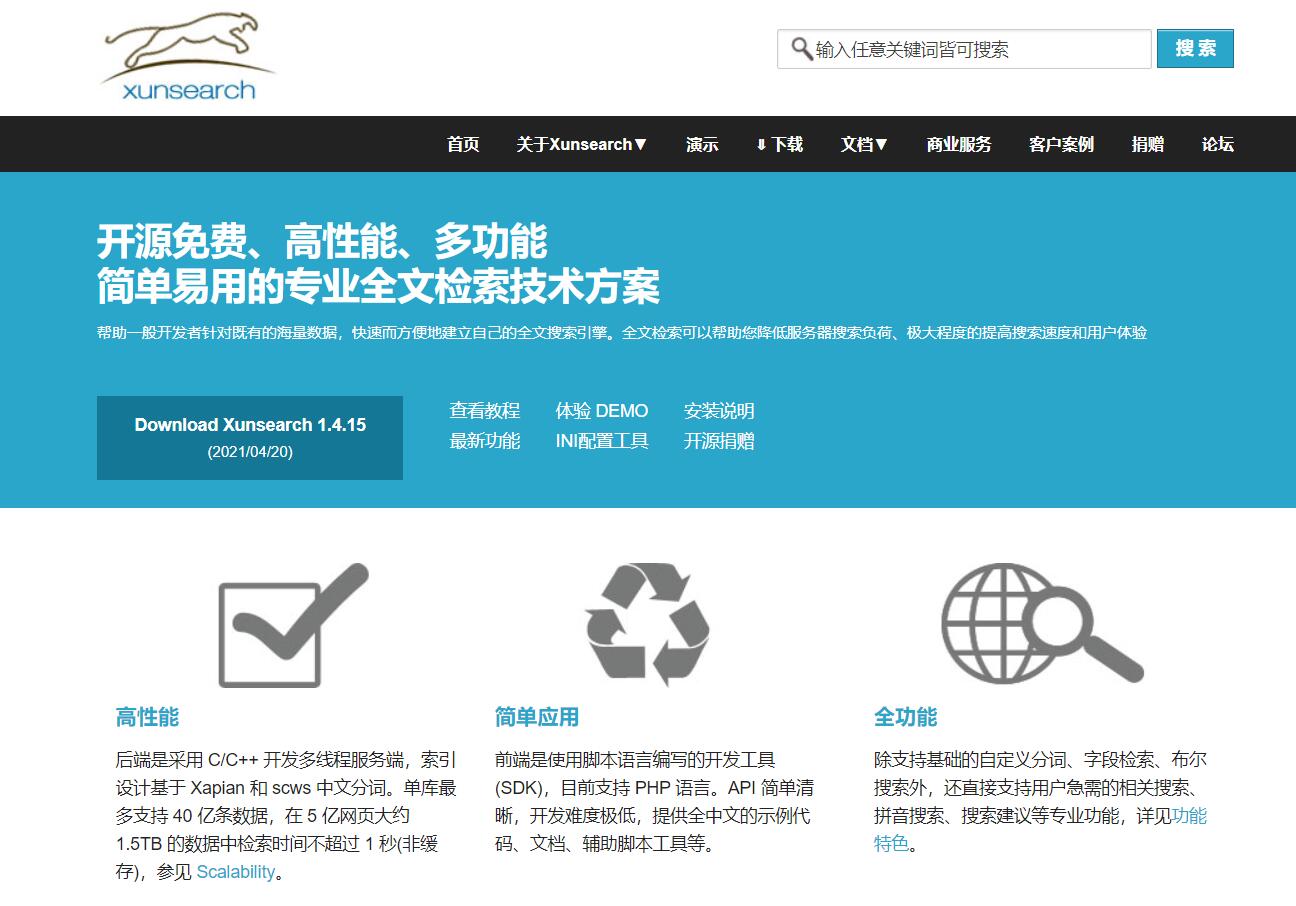Open the 功能特色 link

tap(1189, 816)
